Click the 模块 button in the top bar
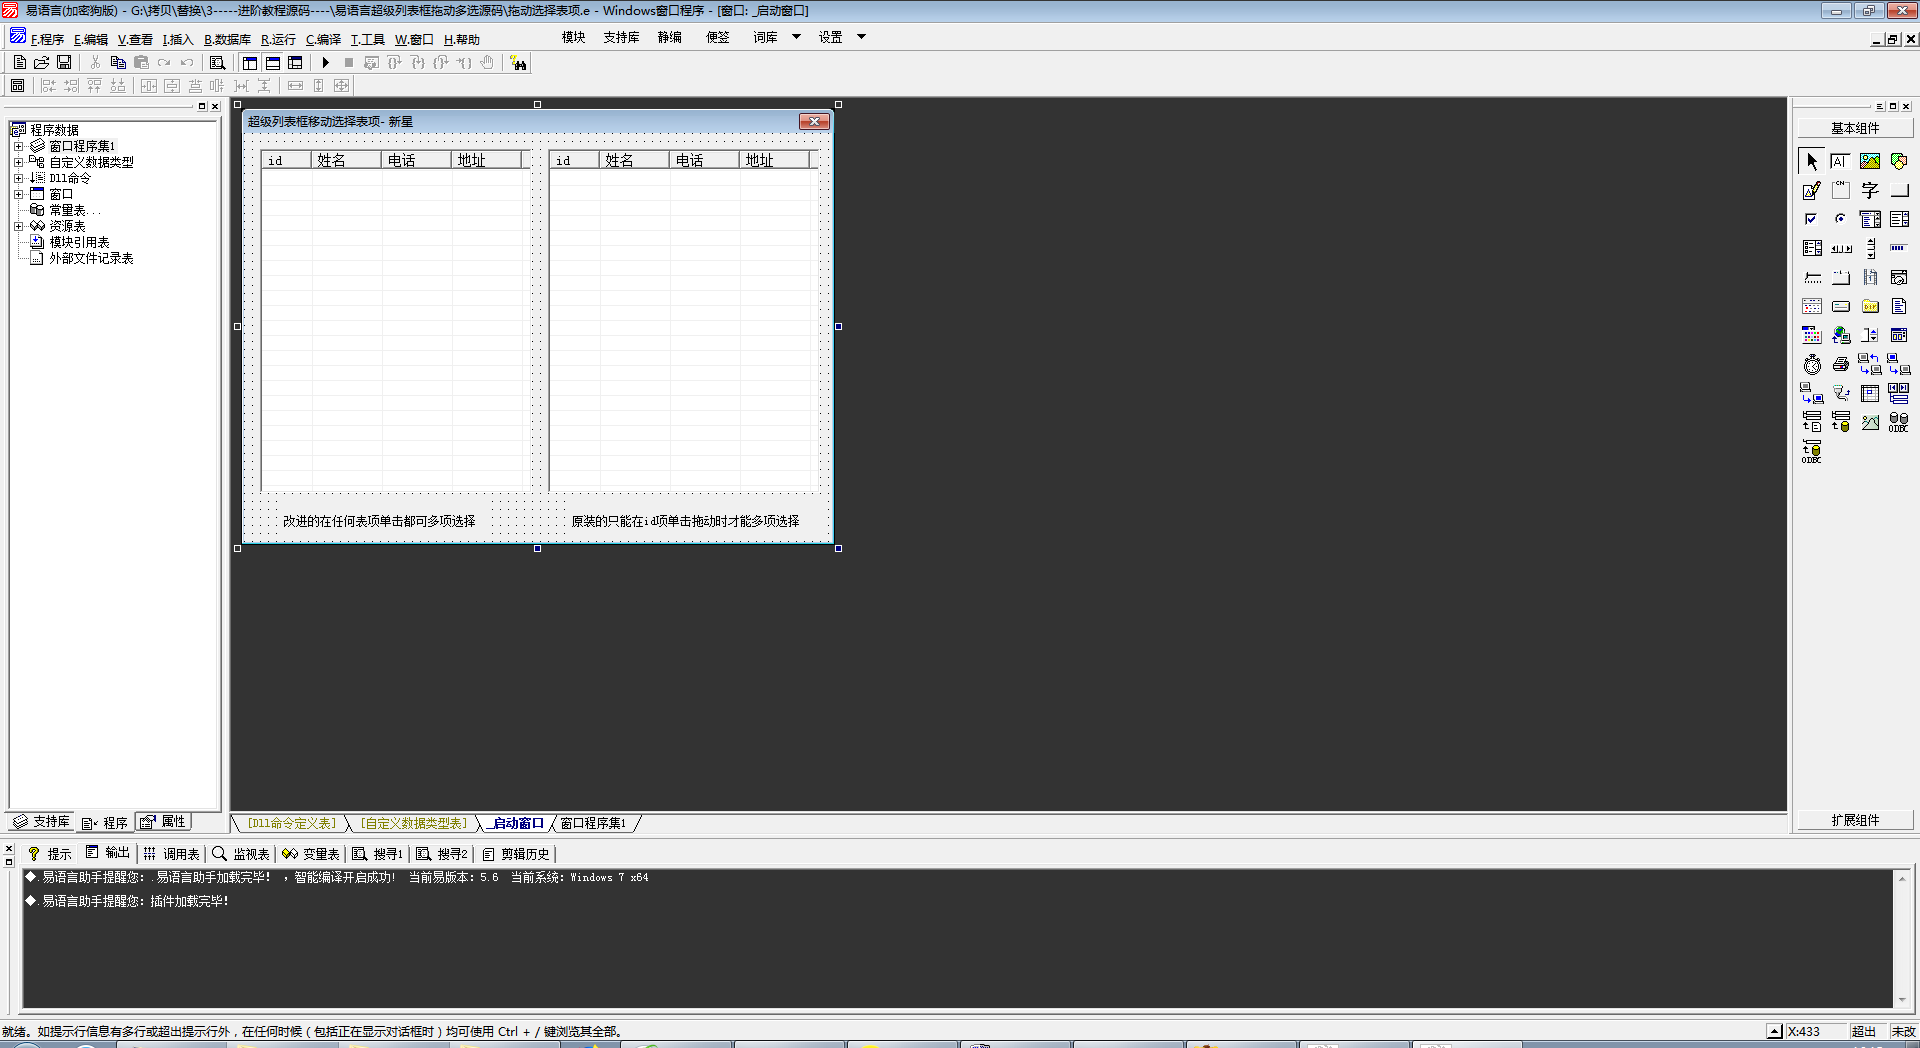Screen dimensions: 1920x1048 (x=573, y=37)
